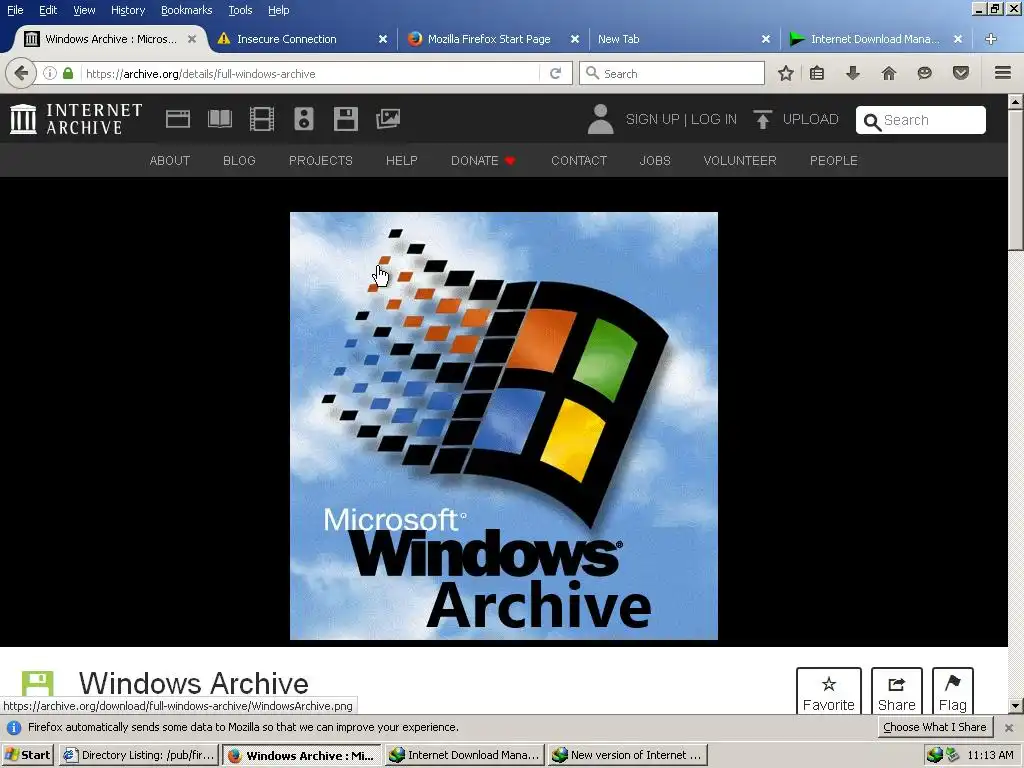This screenshot has width=1024, height=768.
Task: Open the HELP nav link
Action: [402, 161]
